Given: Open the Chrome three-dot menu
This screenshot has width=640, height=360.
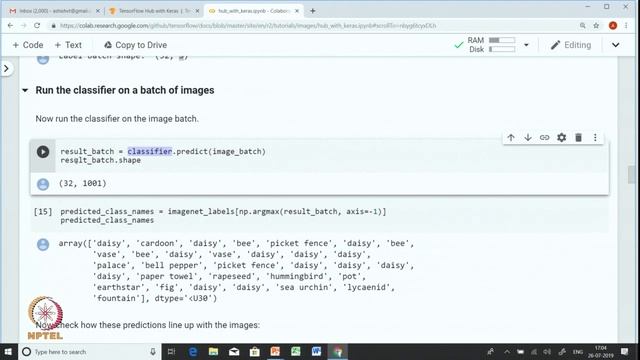Looking at the screenshot, I should [626, 25].
